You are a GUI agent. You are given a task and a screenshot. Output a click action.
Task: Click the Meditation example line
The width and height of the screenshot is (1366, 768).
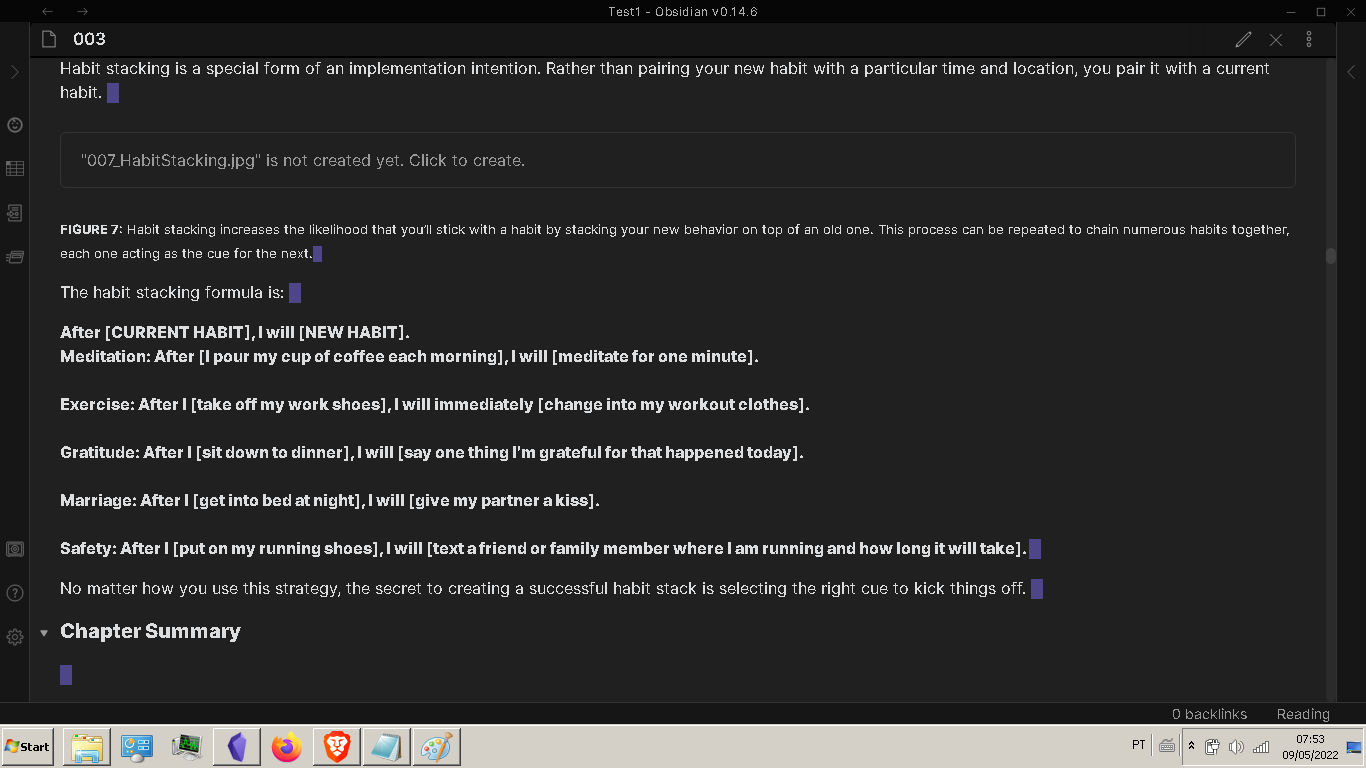tap(409, 356)
